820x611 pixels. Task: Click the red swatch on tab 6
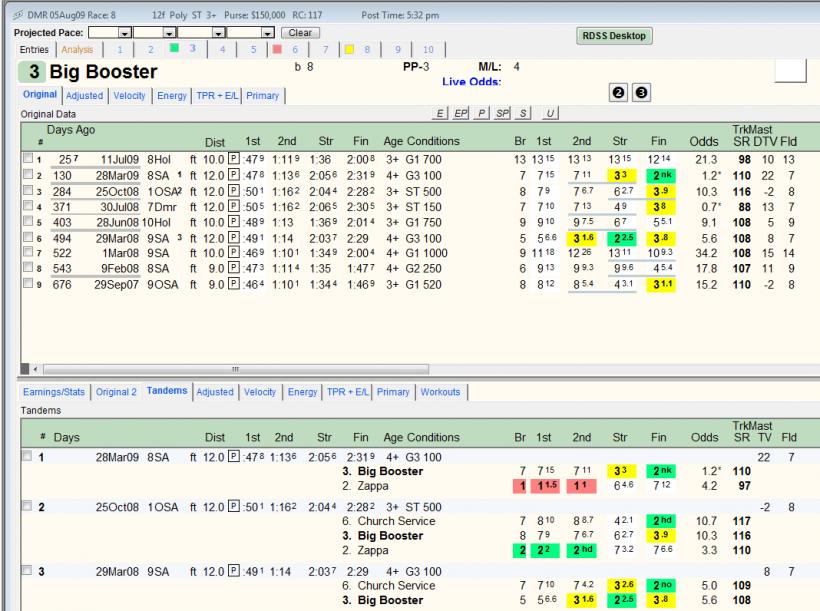pos(278,50)
